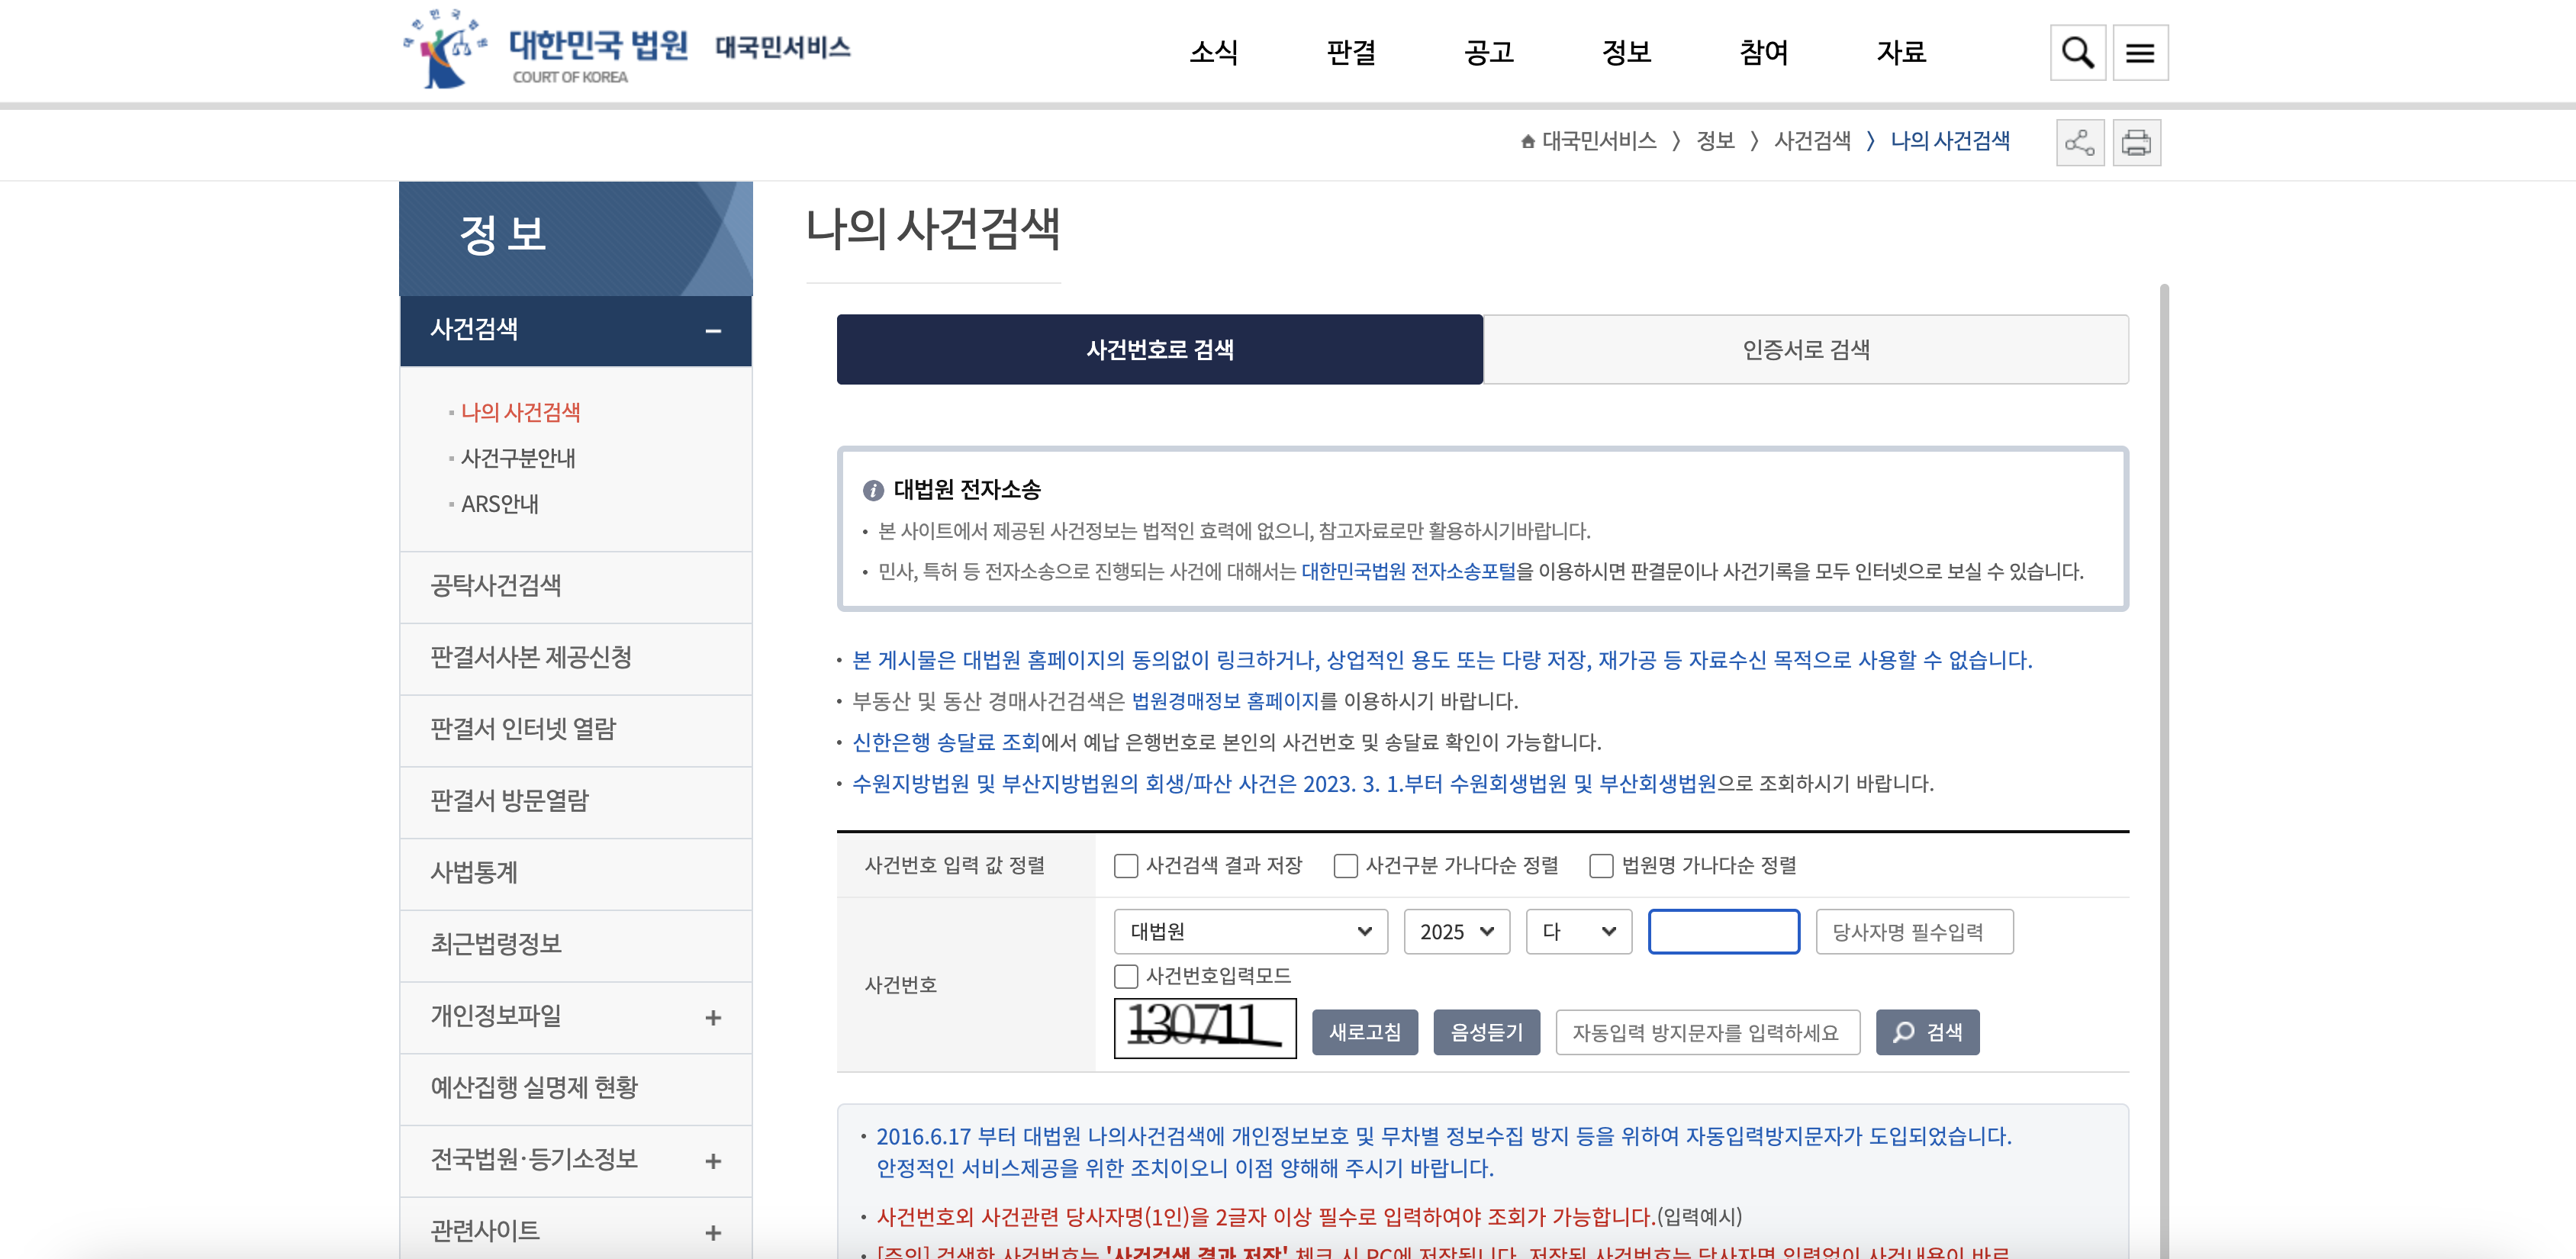This screenshot has width=2576, height=1259.
Task: Open 대한민국법원 전자소송포털 link
Action: (x=1408, y=571)
